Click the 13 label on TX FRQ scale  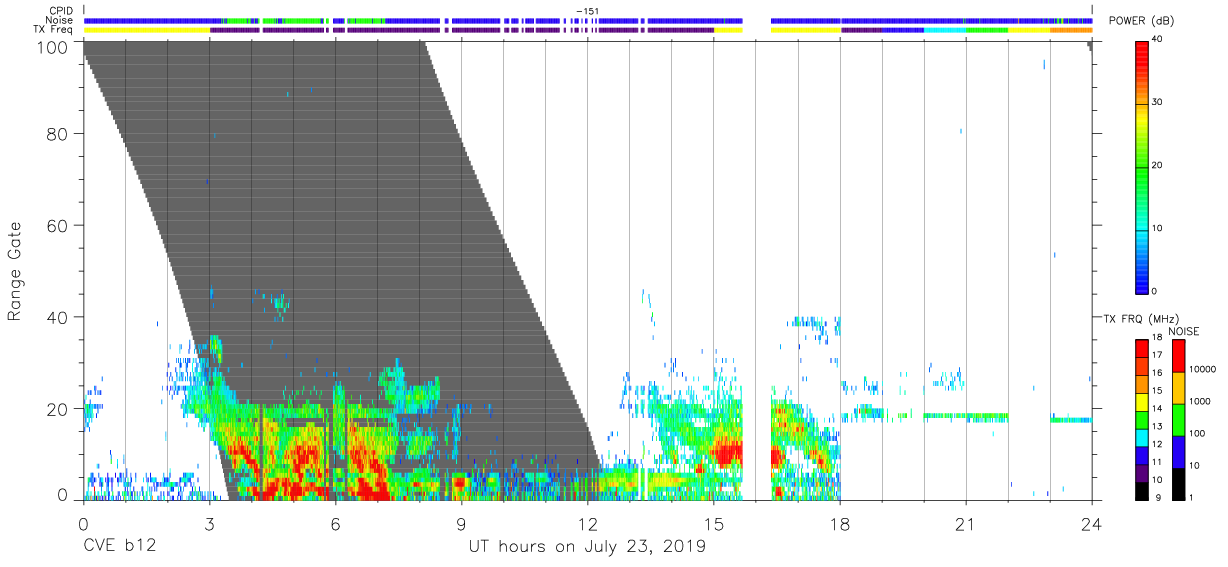tap(1158, 427)
